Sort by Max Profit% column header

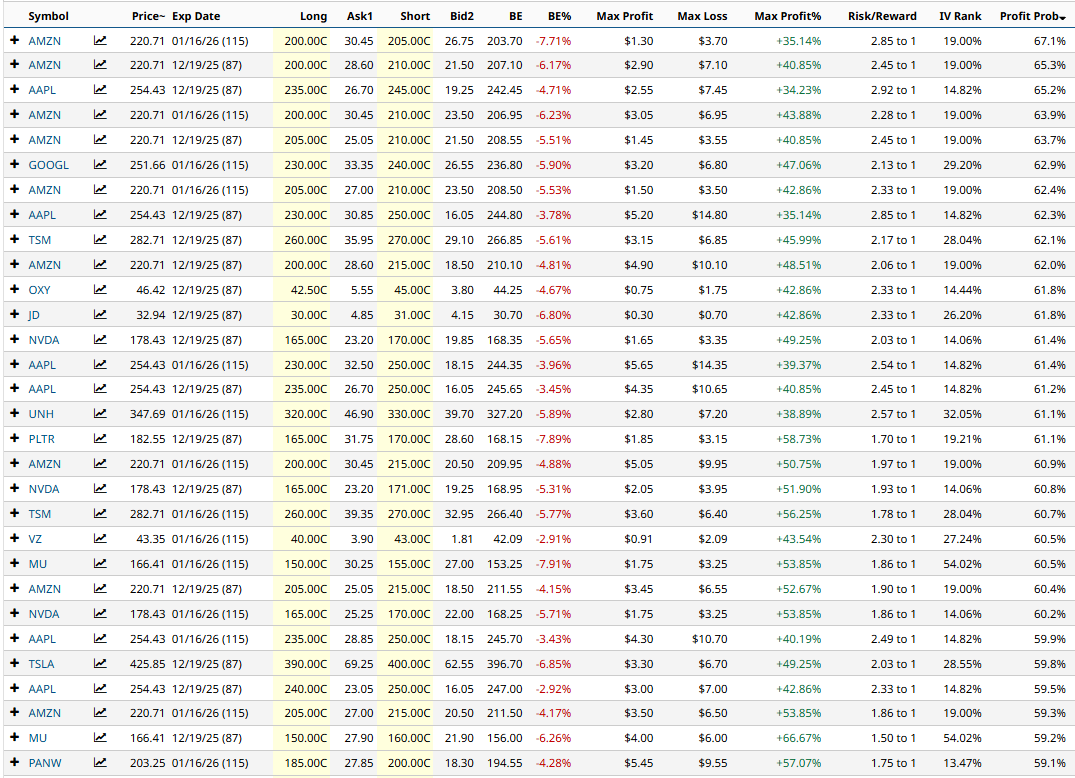coord(788,16)
